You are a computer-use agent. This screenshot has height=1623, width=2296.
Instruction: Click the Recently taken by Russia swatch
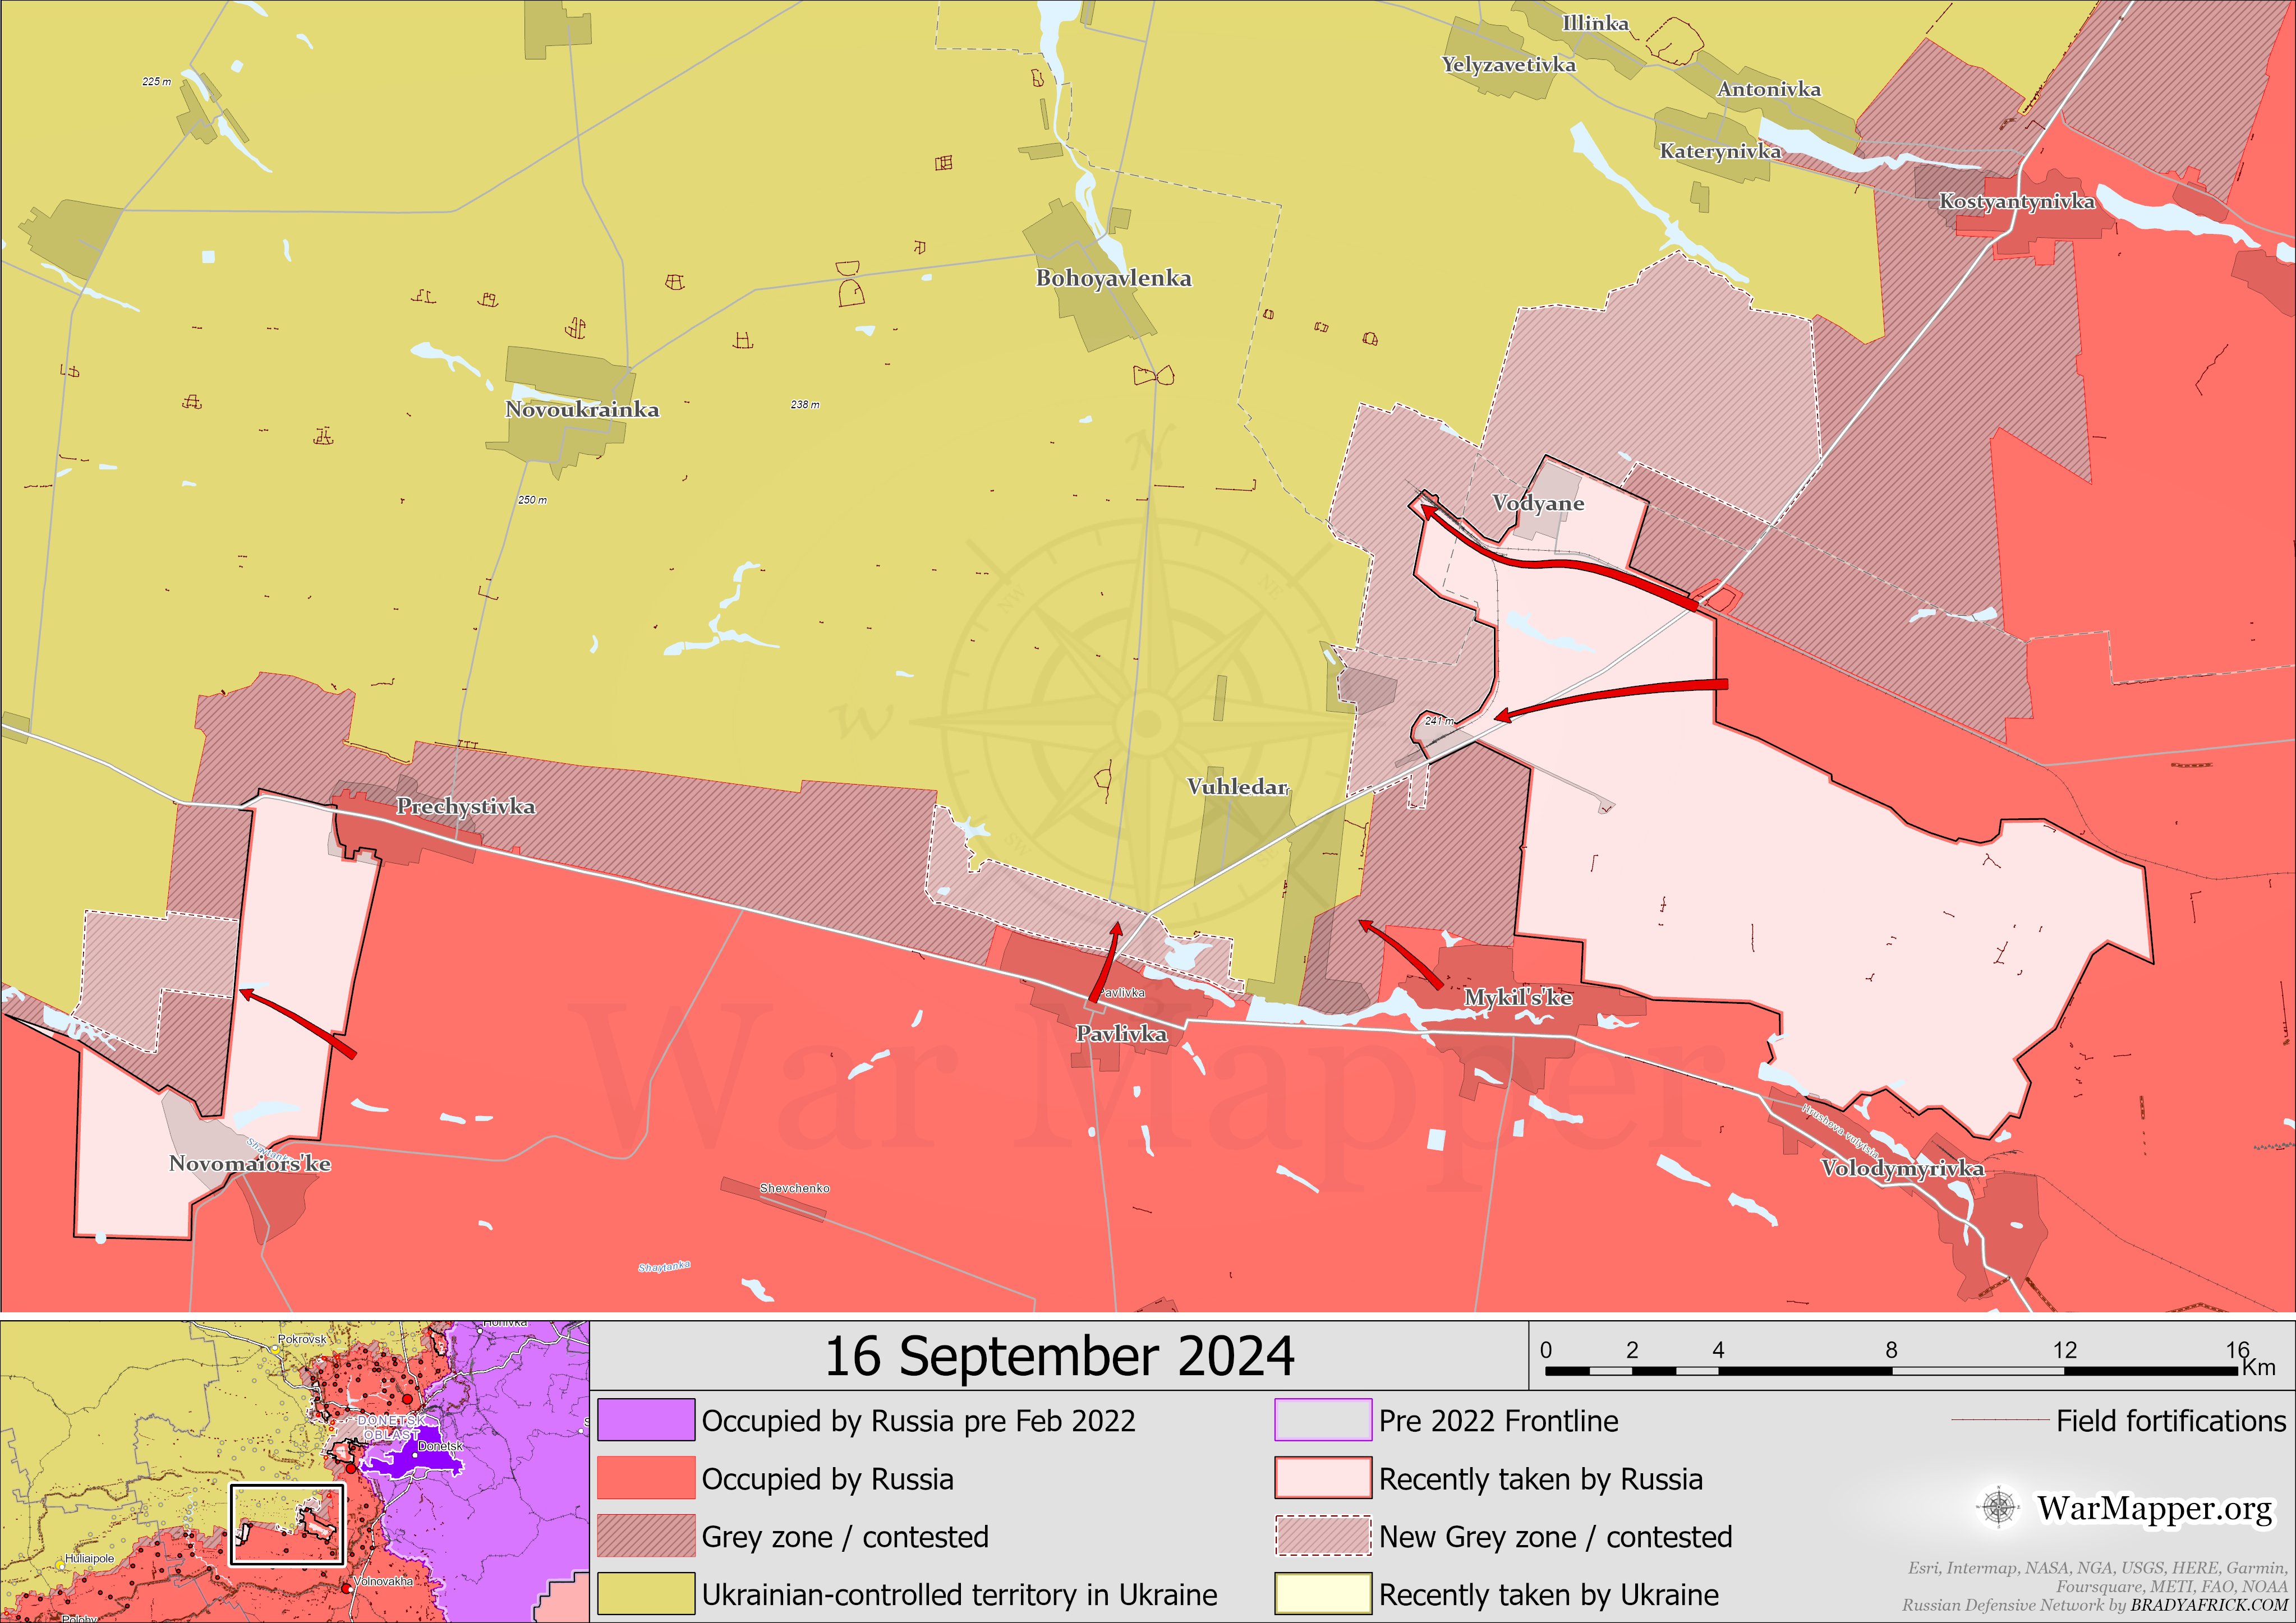1322,1478
